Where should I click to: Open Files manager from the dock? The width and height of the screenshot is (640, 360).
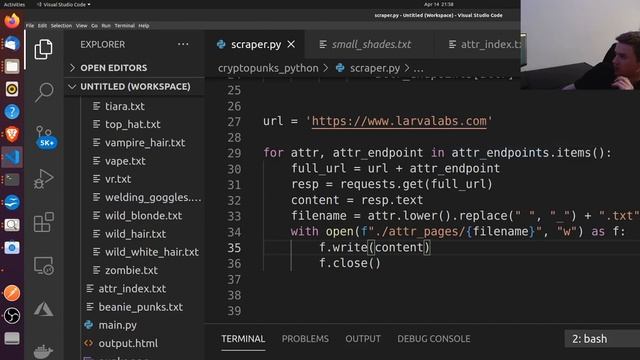click(12, 66)
